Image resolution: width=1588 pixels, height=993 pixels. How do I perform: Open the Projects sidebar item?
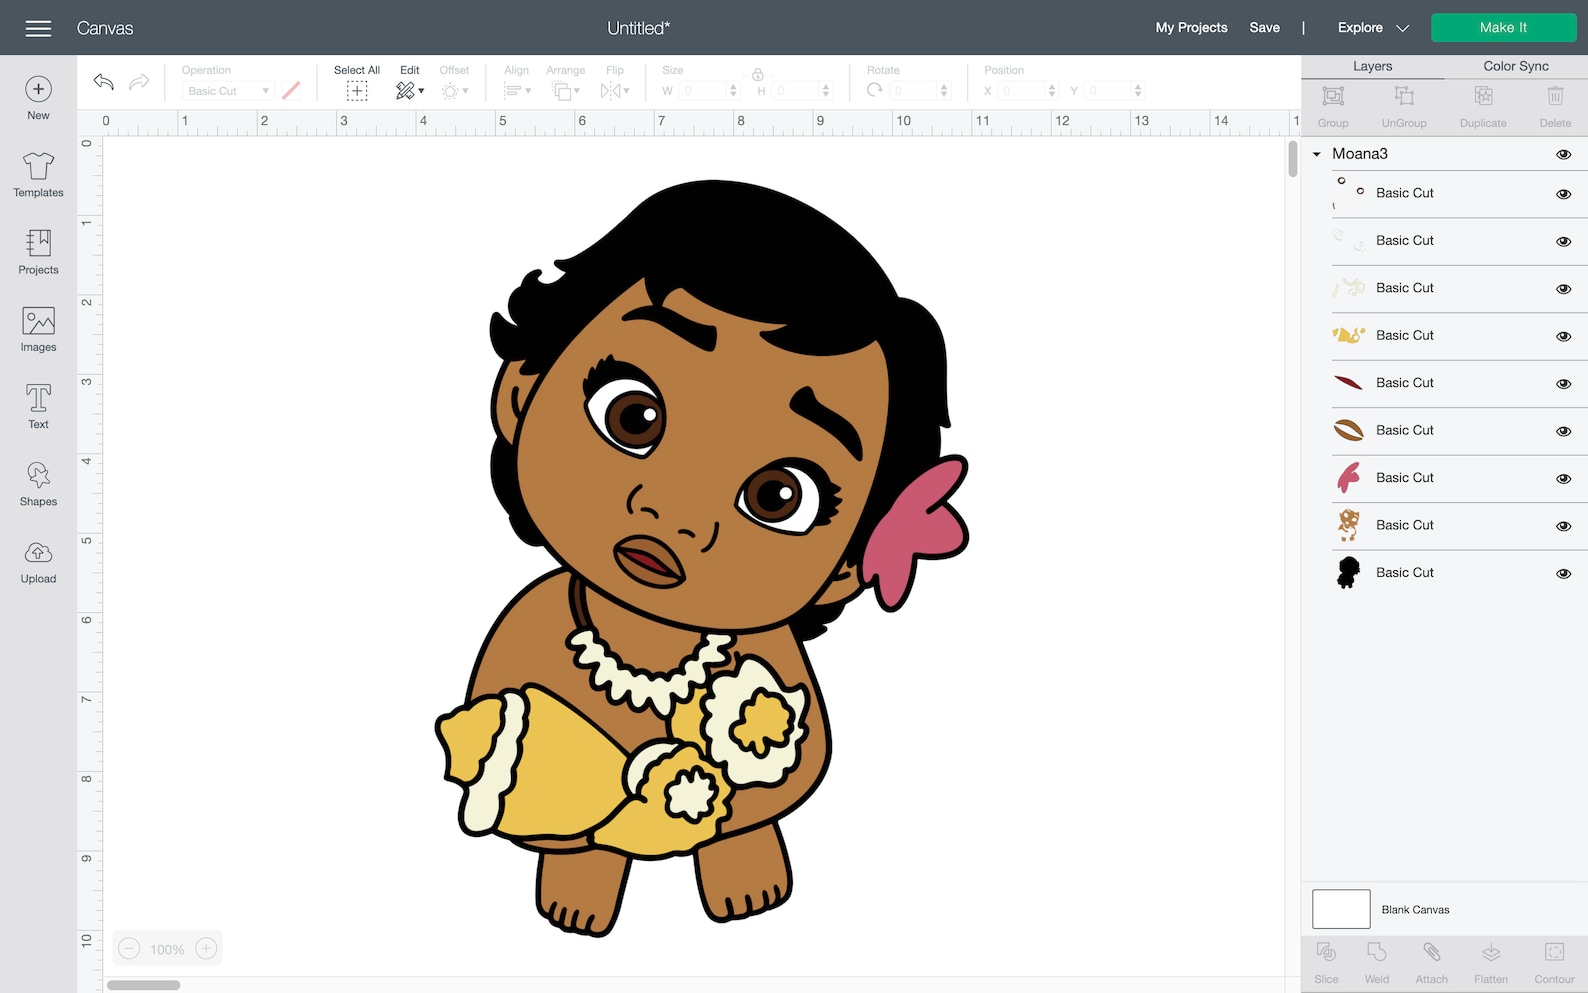point(38,252)
